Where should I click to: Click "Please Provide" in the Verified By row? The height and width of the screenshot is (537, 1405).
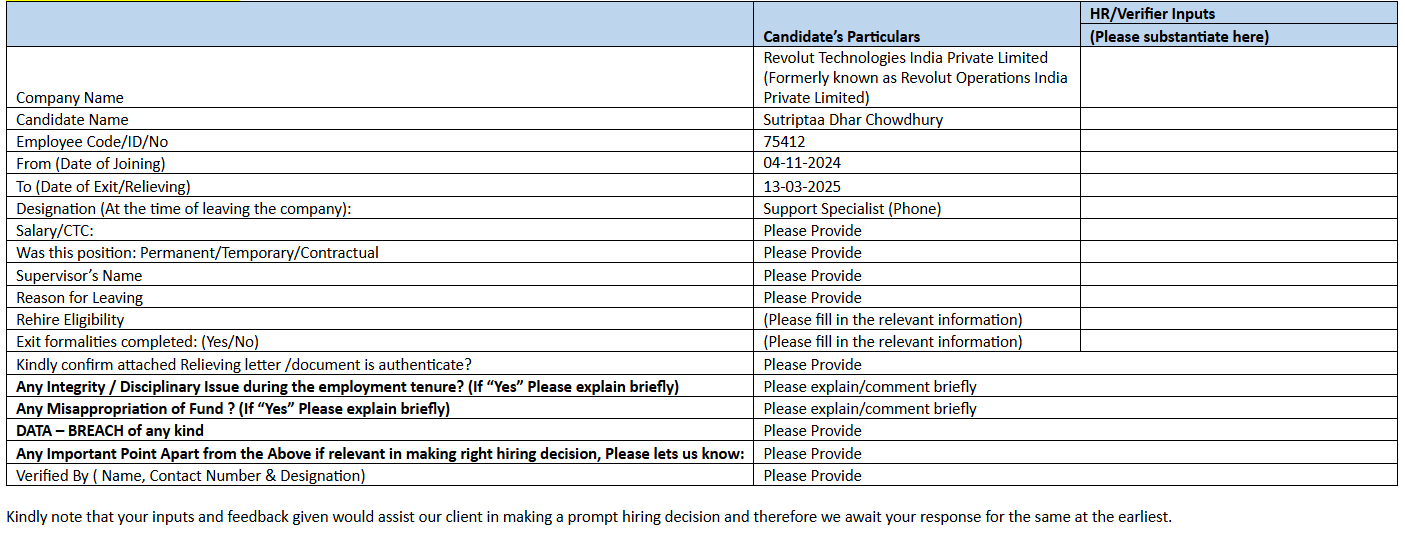pos(812,476)
